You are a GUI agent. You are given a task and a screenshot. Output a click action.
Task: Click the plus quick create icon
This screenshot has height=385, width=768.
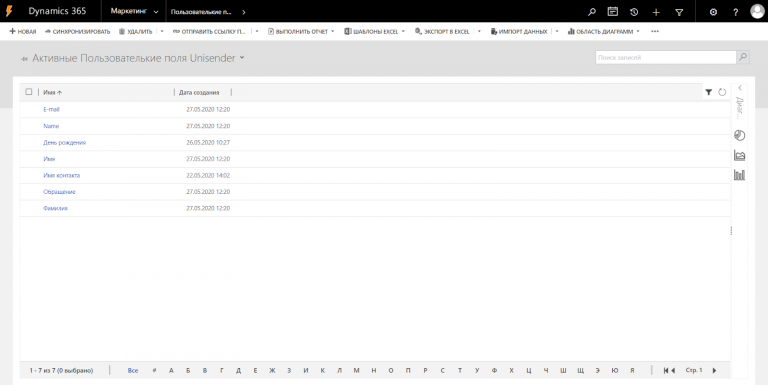tap(656, 12)
